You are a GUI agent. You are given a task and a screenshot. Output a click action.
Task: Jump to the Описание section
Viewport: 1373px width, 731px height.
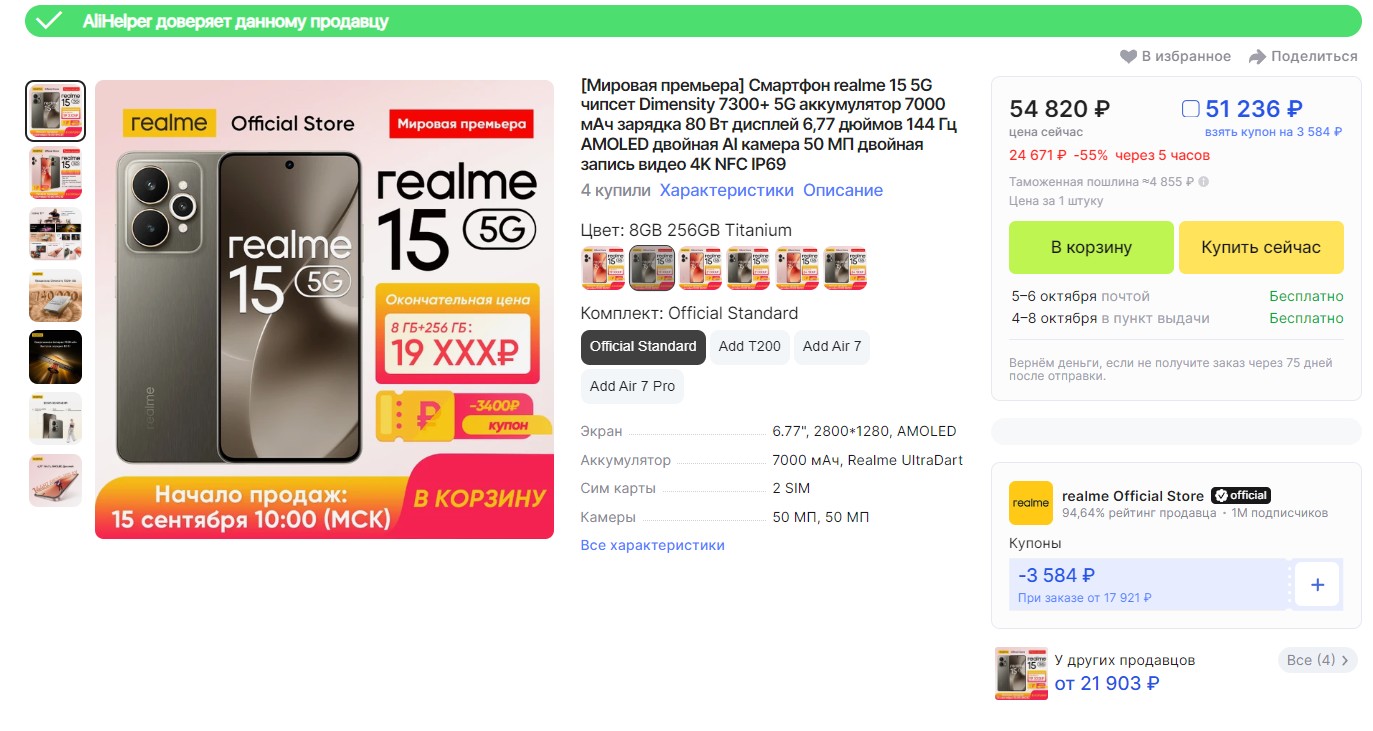click(843, 191)
